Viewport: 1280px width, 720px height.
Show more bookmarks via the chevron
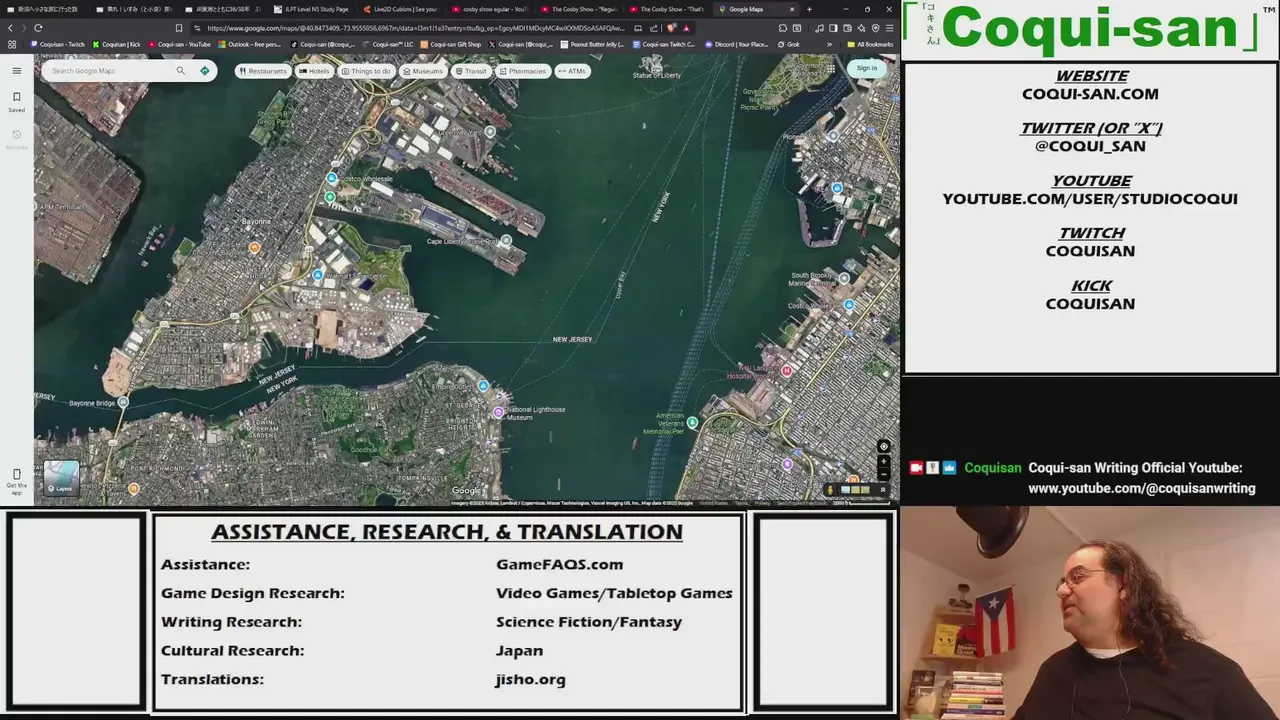coord(828,44)
